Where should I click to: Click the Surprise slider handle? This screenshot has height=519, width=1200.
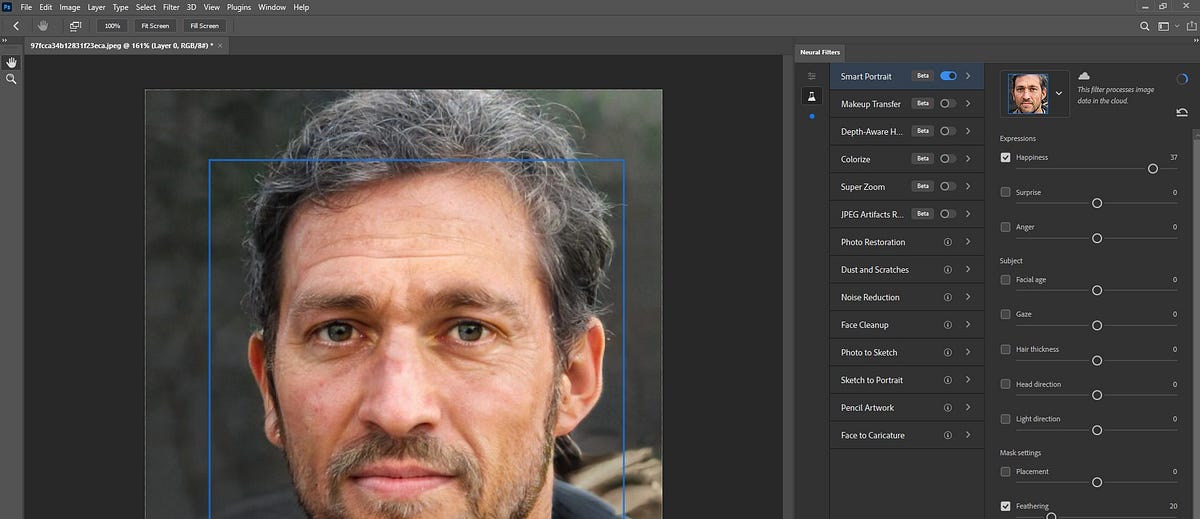click(1097, 203)
